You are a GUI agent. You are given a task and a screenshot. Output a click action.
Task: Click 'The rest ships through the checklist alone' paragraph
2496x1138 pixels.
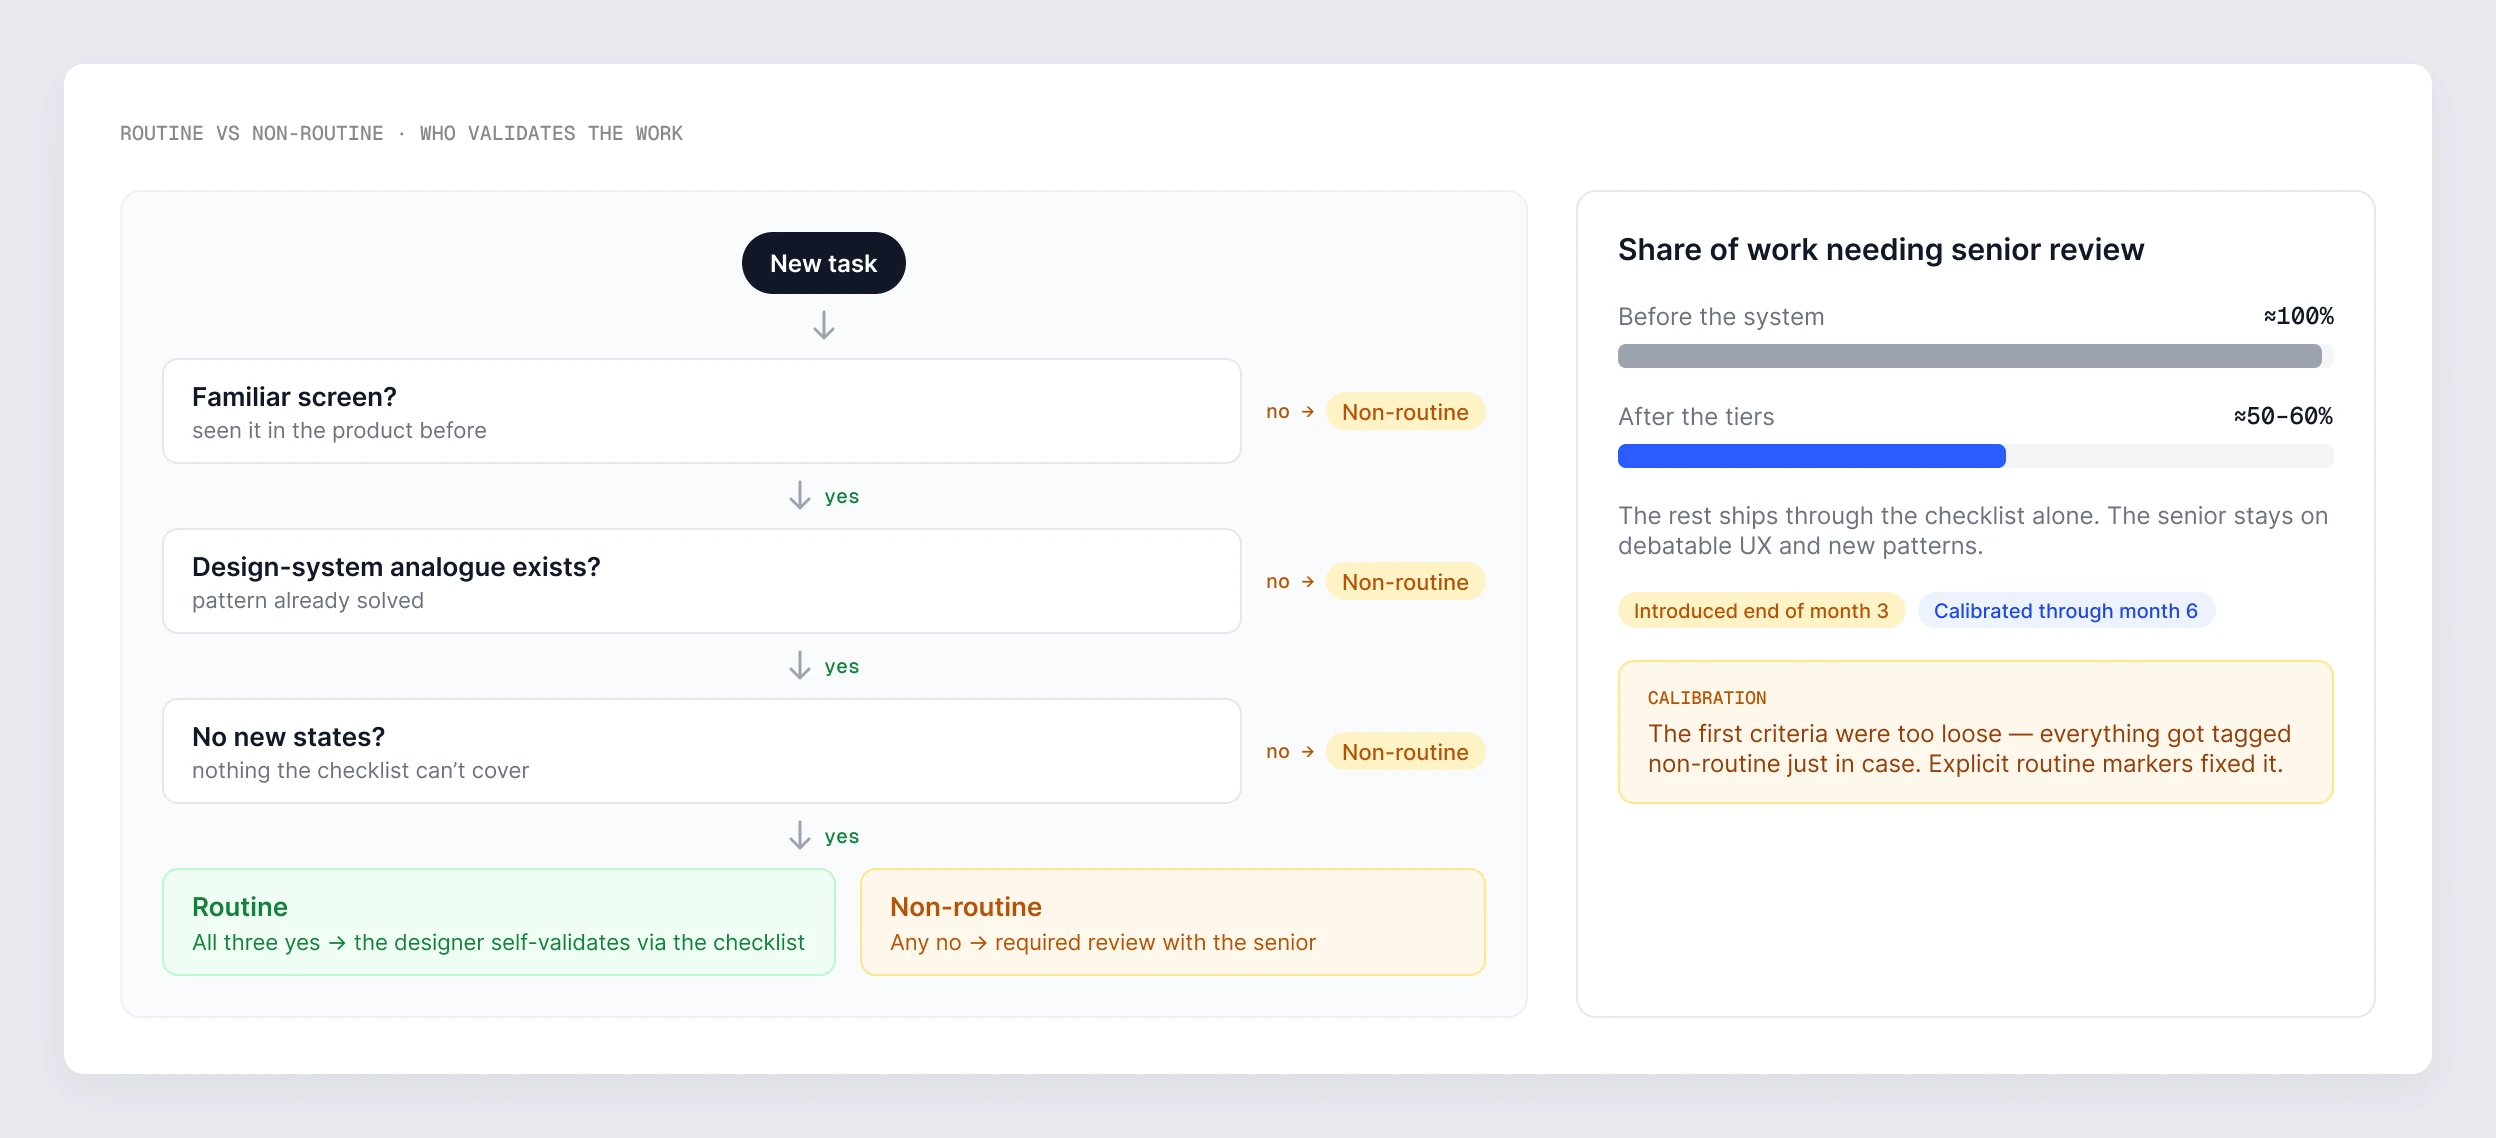tap(1973, 531)
